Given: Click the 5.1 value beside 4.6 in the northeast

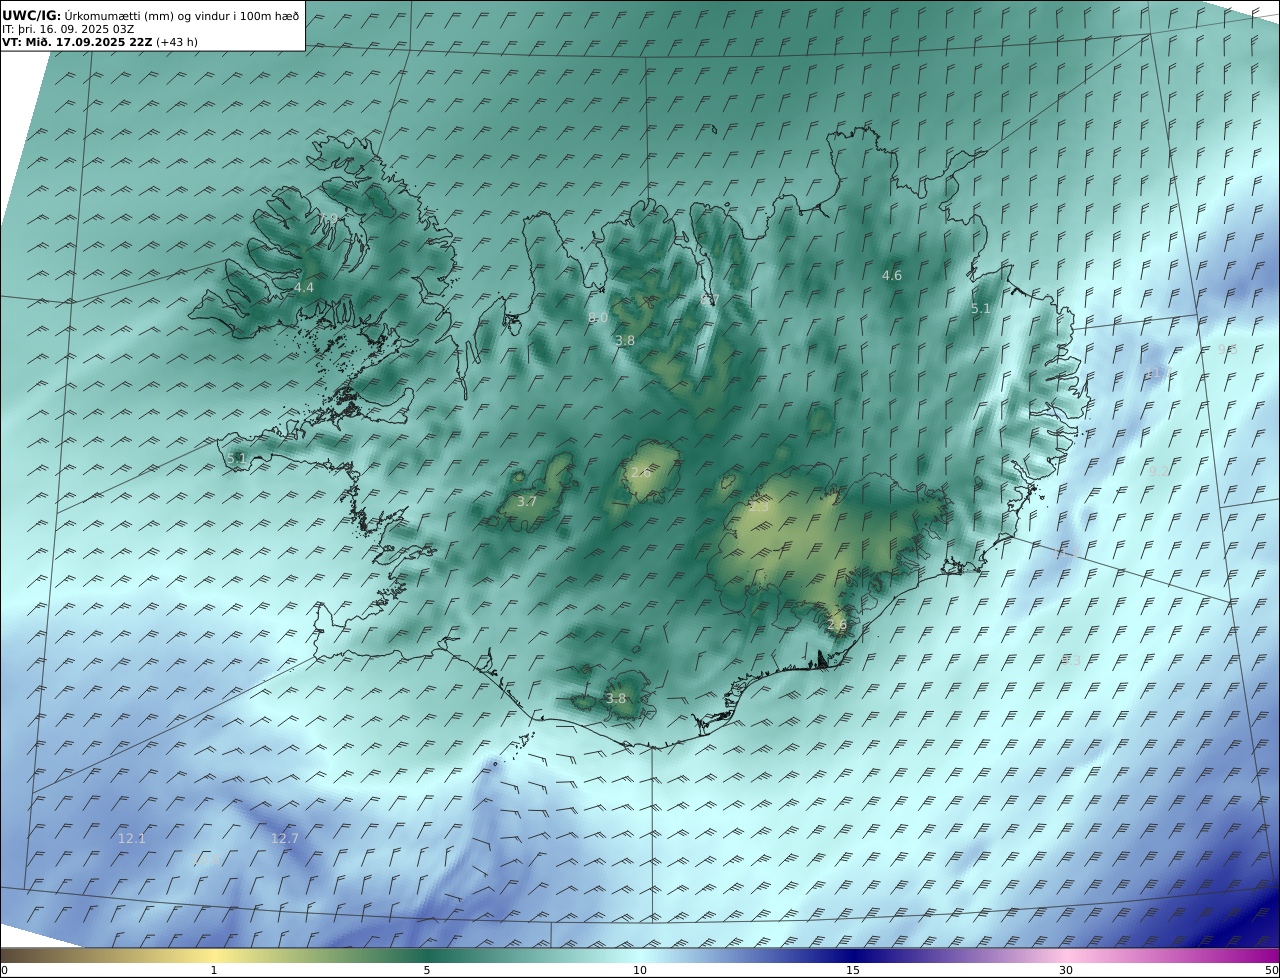Looking at the screenshot, I should 981,309.
